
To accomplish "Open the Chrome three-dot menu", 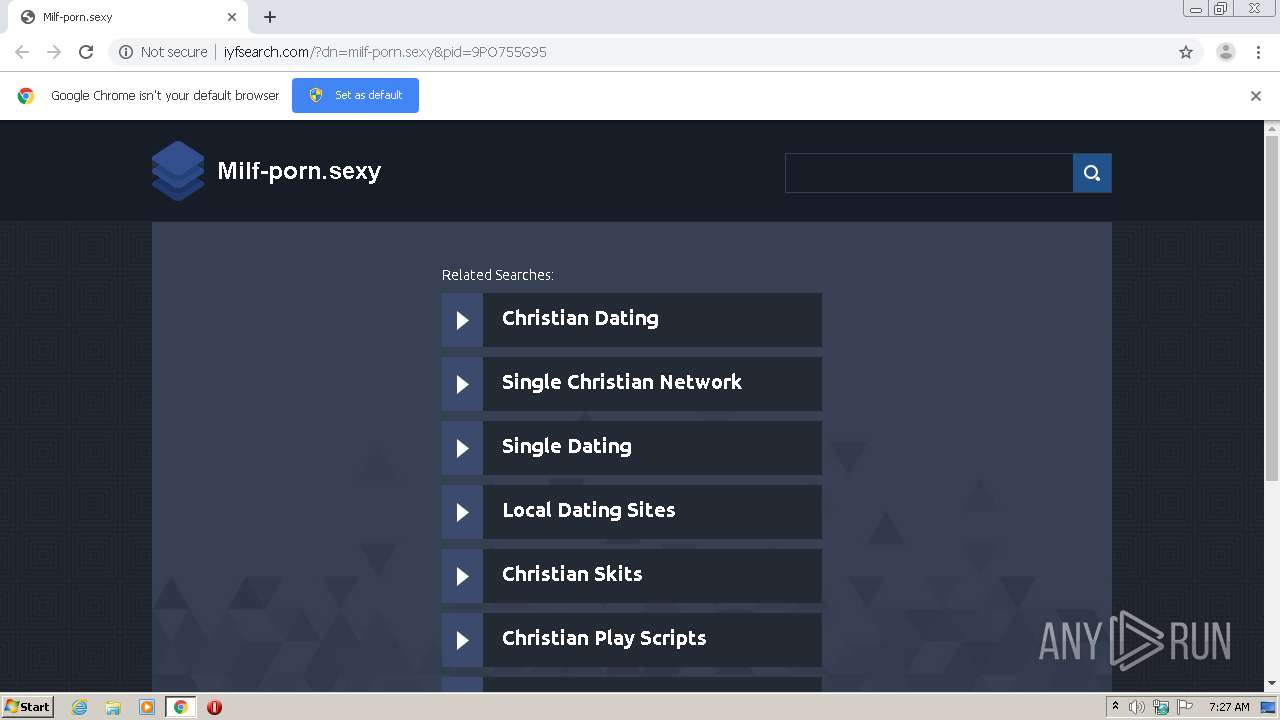I will pos(1259,52).
